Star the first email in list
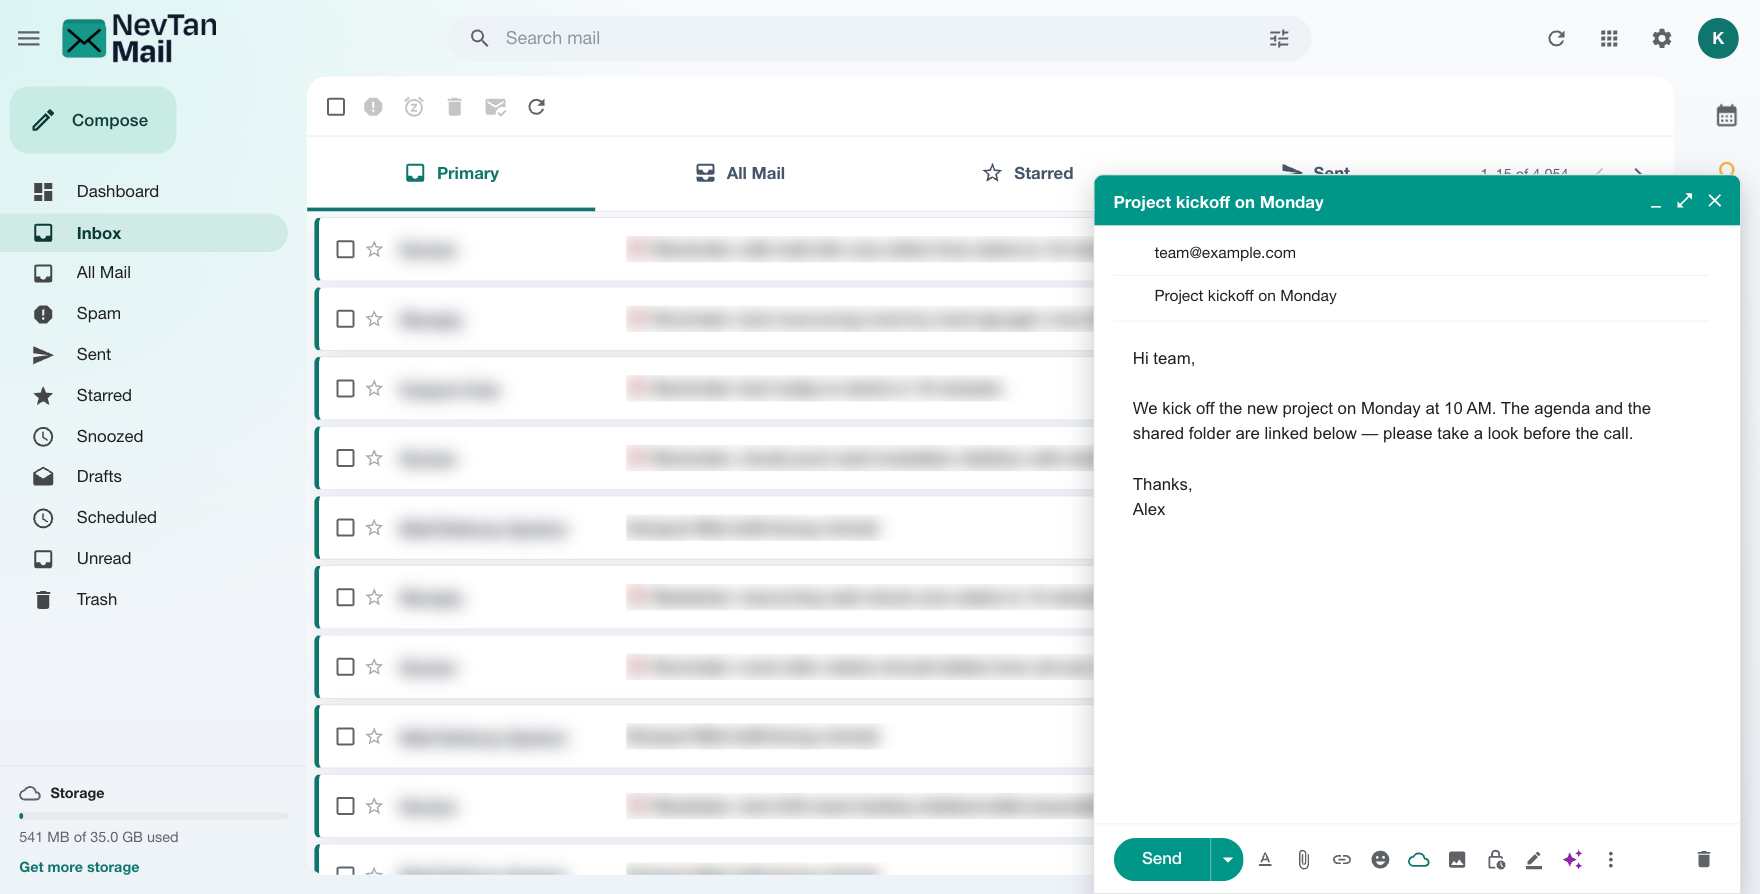Screen dimensions: 1760x894 pyautogui.click(x=374, y=249)
